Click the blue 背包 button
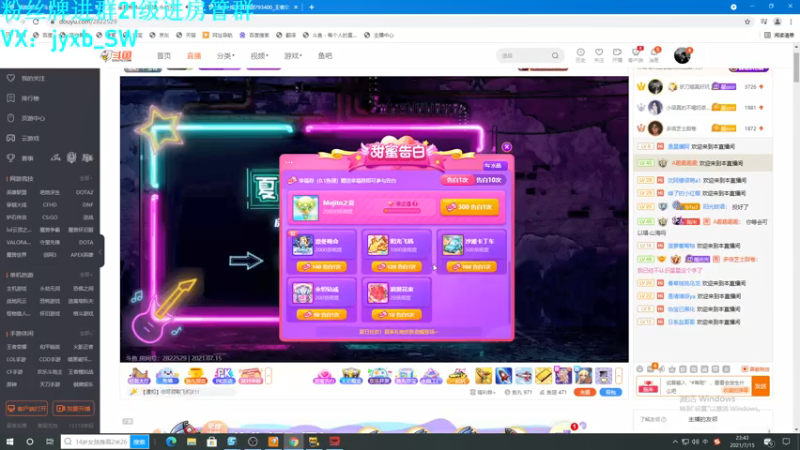The height and width of the screenshot is (450, 800). tap(611, 392)
